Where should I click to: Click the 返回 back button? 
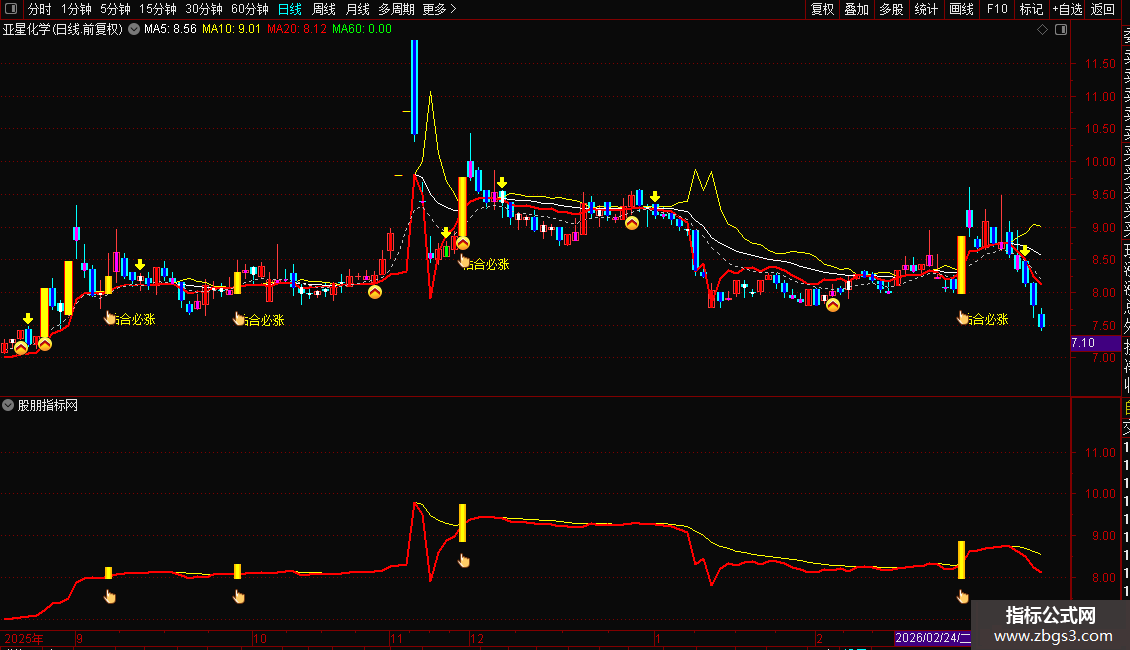click(x=1103, y=9)
